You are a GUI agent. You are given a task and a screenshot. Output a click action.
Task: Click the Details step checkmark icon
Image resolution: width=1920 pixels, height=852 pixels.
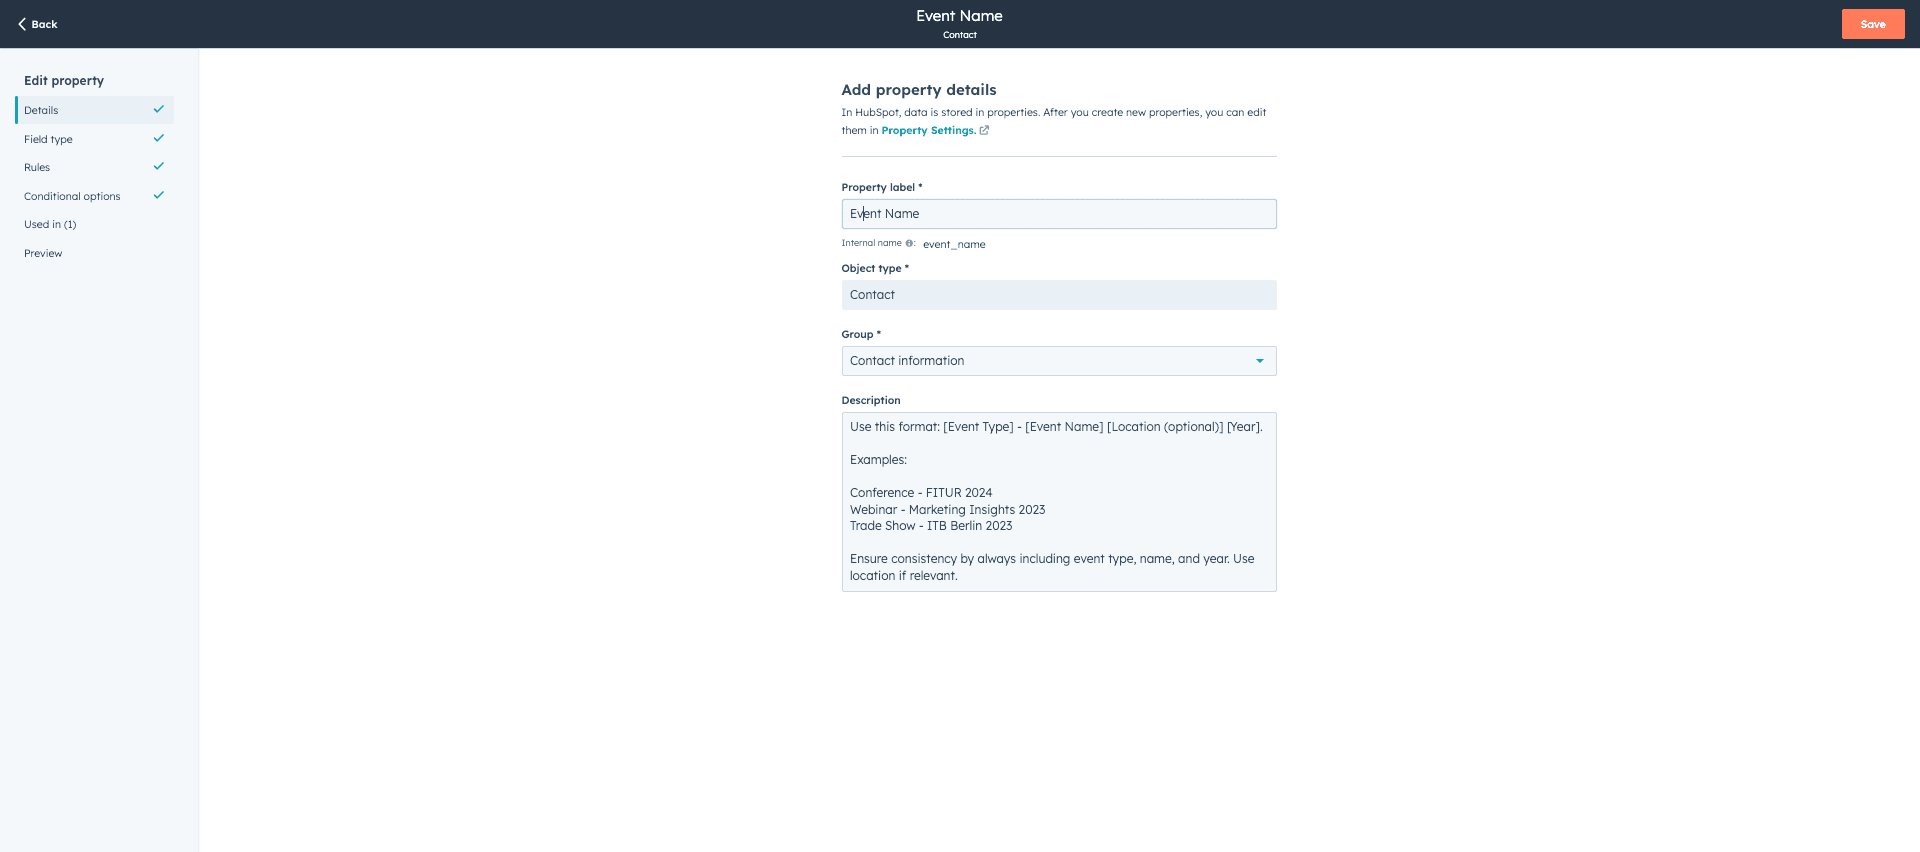(158, 109)
